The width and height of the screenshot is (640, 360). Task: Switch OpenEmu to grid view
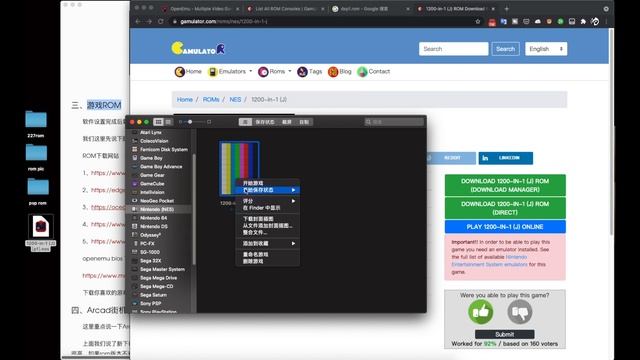158,122
